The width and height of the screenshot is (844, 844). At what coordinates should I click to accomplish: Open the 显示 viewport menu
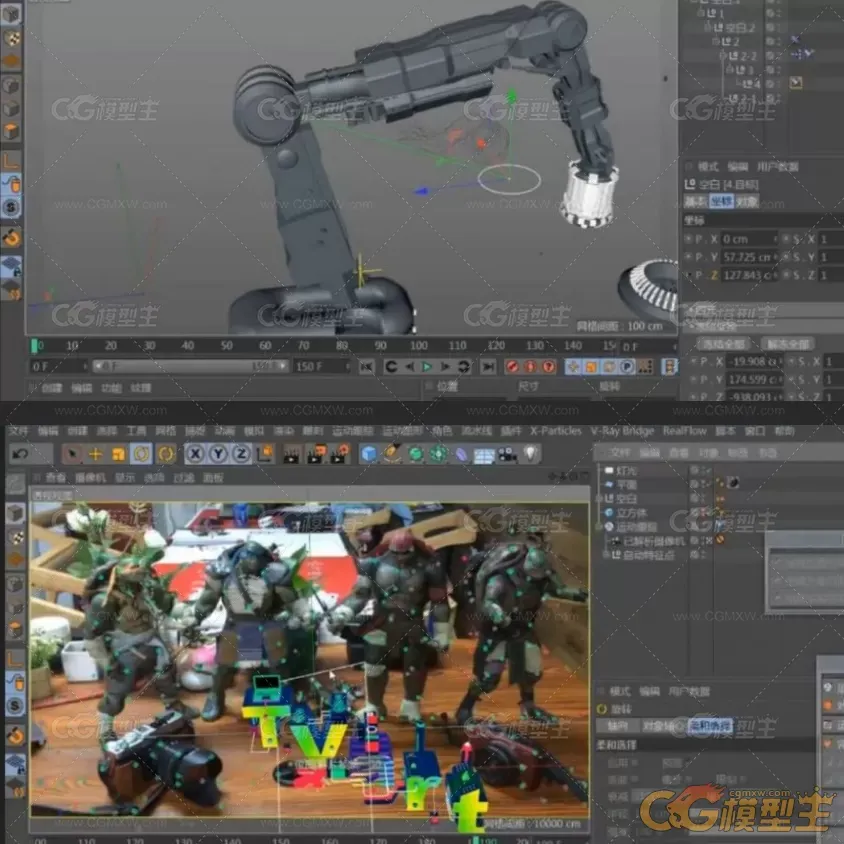click(124, 477)
